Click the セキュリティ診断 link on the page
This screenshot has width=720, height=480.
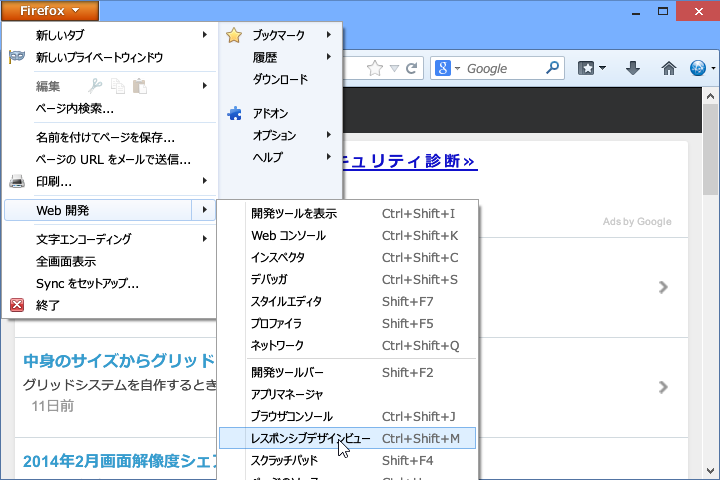(x=410, y=161)
